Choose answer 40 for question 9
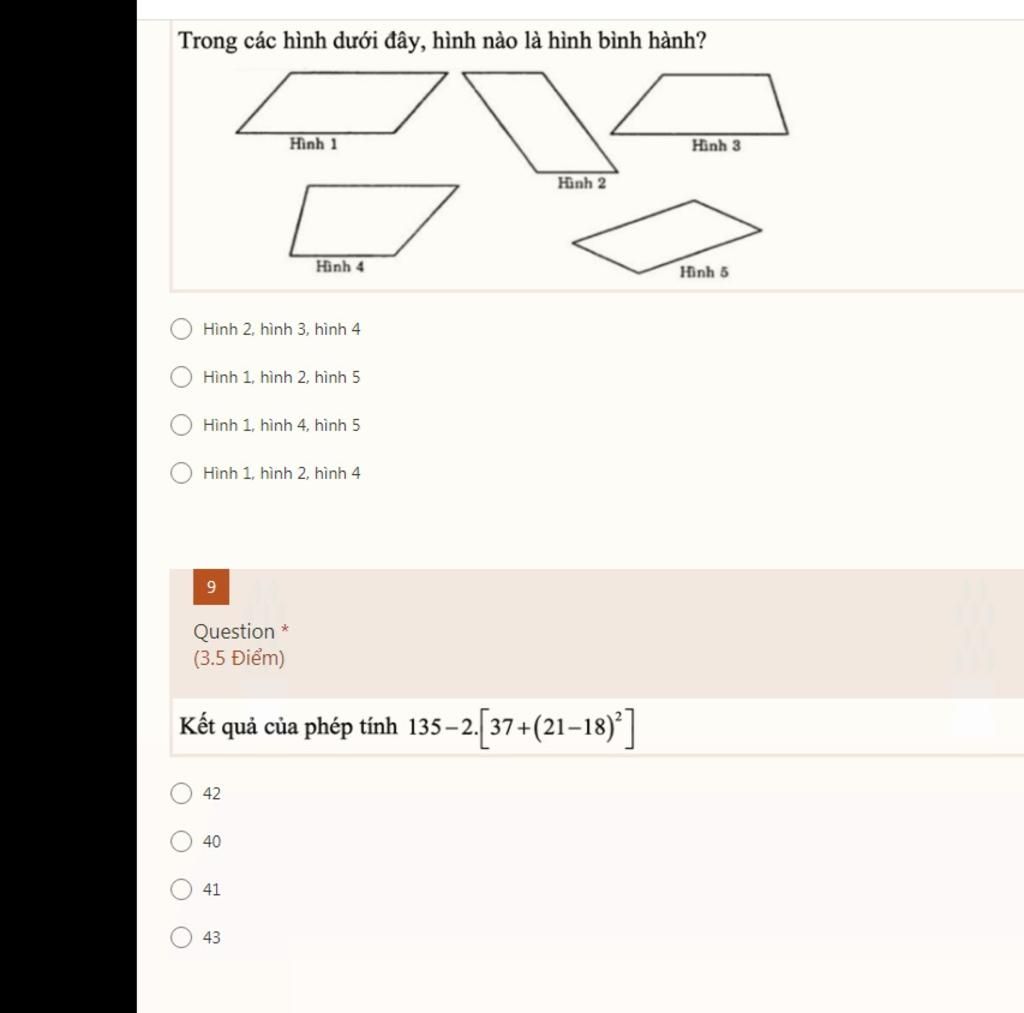 [x=181, y=841]
